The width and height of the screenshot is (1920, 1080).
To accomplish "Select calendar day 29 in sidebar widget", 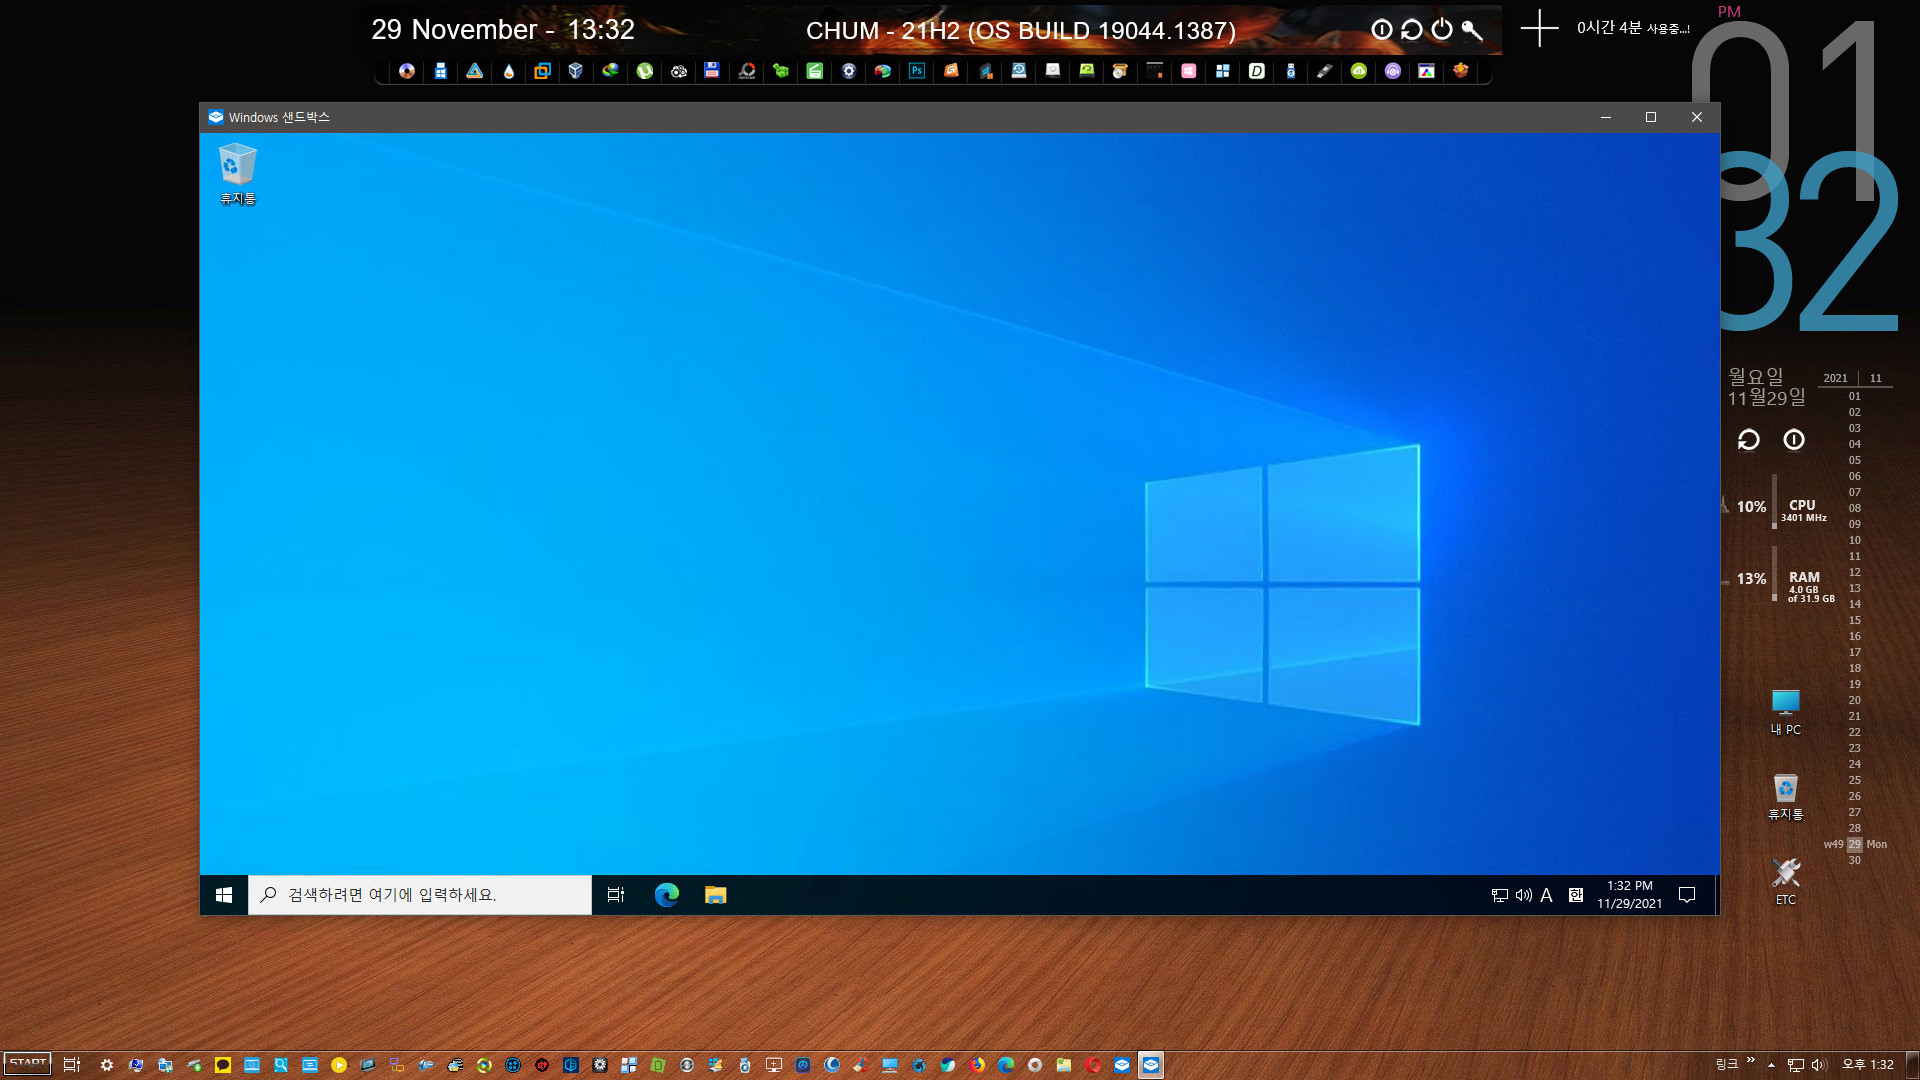I will 1855,844.
